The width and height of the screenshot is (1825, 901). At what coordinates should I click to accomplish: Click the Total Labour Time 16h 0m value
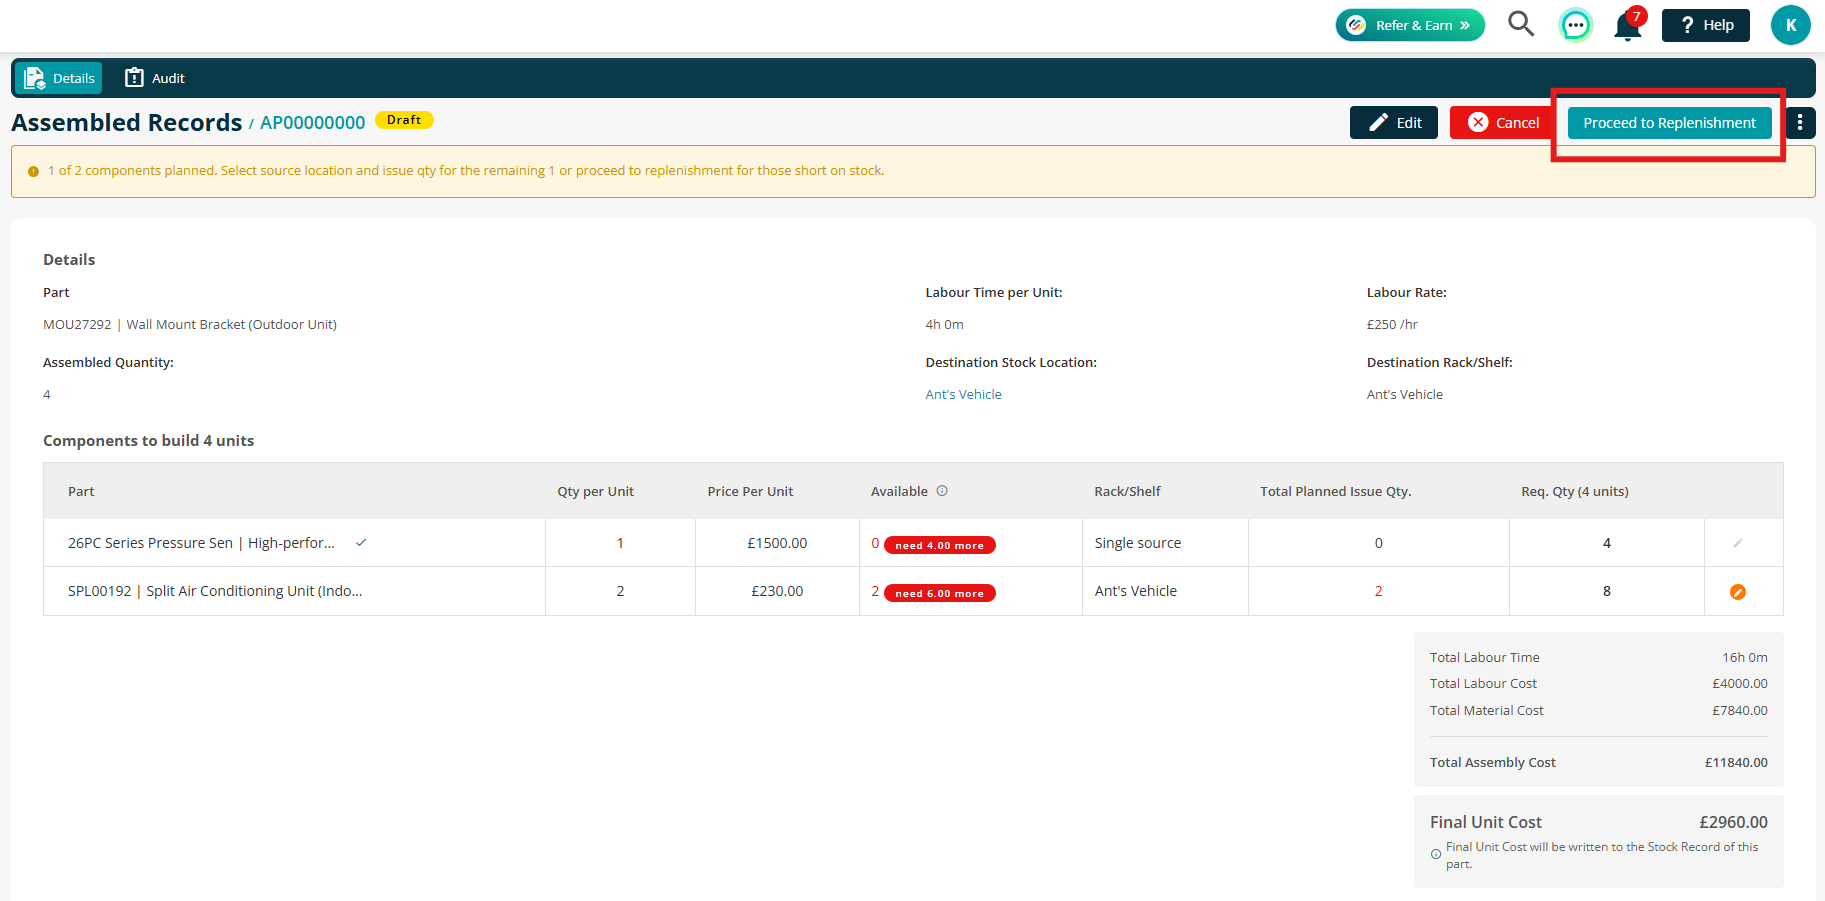(1744, 657)
